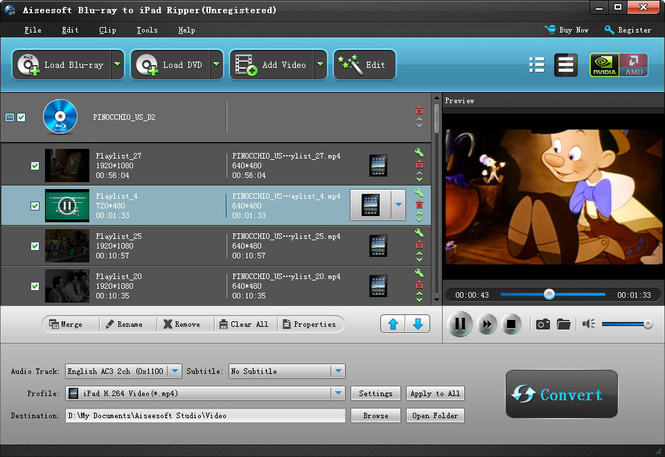
Task: Uncheck the Playlist_27 checkbox
Action: coord(35,166)
